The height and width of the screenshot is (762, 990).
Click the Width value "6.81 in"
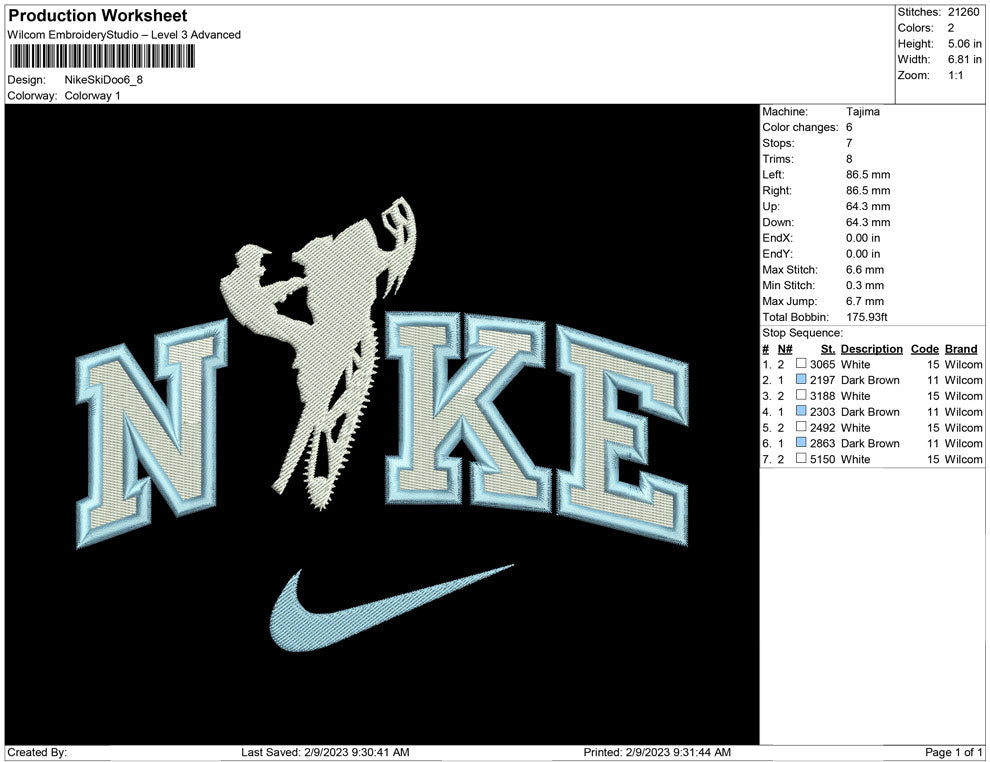[965, 59]
